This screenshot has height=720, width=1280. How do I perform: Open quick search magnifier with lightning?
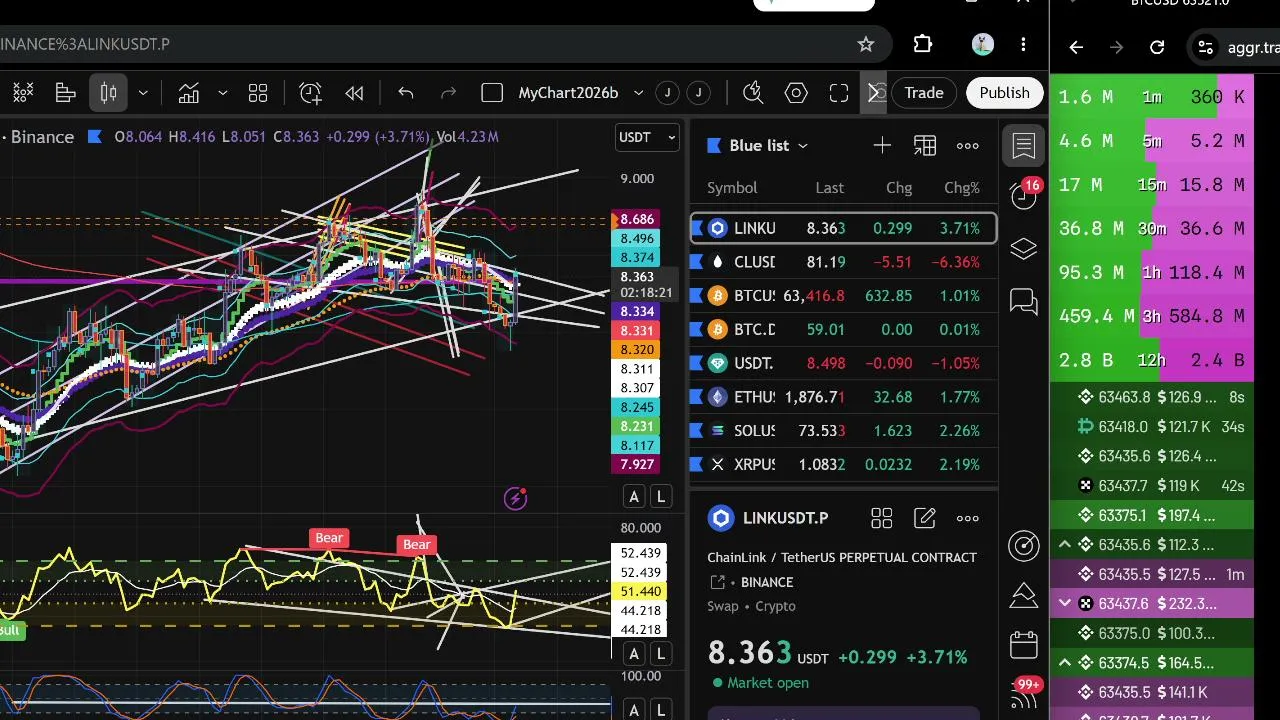753,93
